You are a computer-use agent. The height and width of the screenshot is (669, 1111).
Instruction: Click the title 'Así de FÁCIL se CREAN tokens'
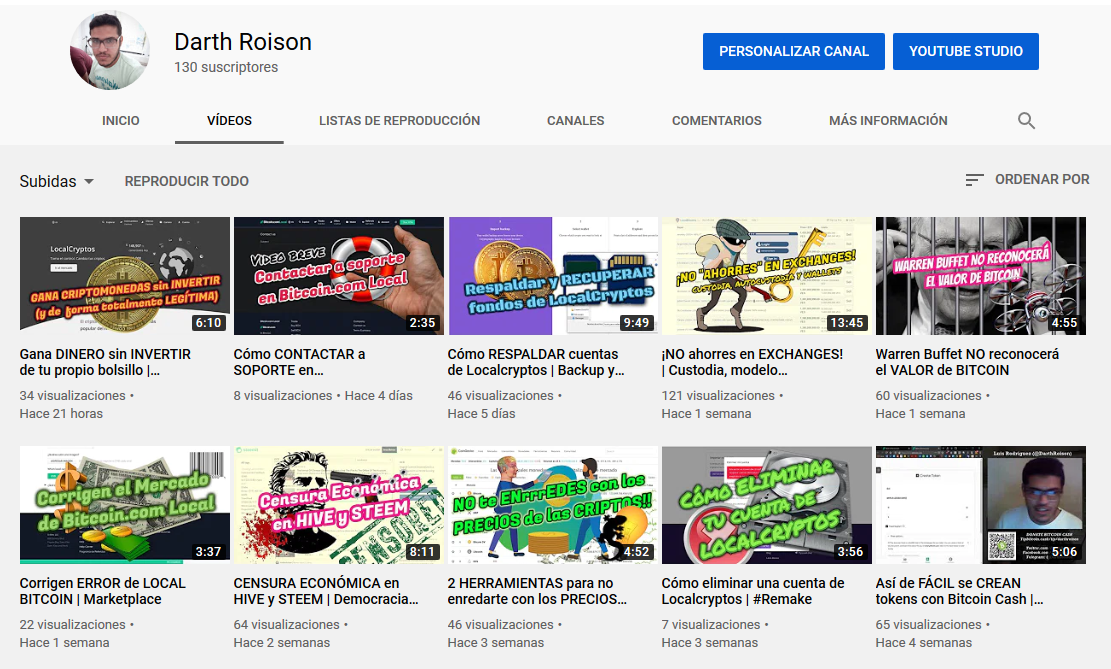point(959,591)
